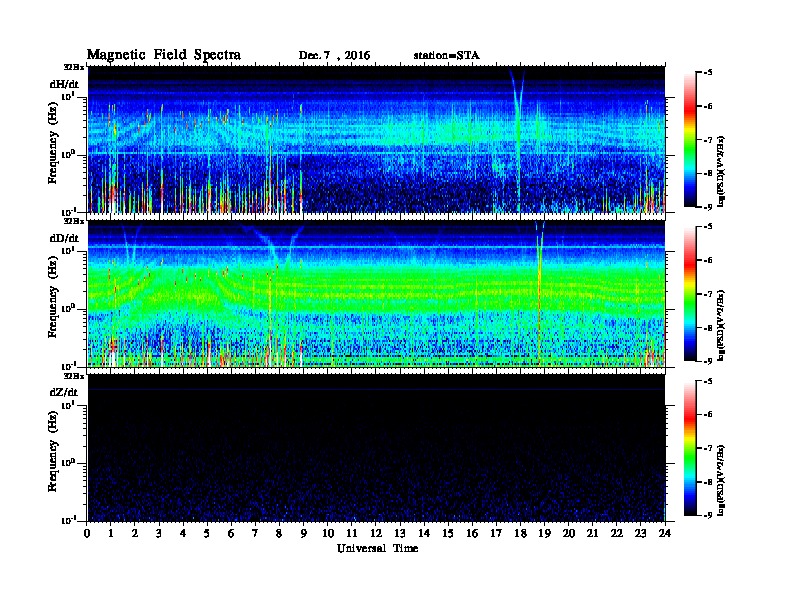Click hour 10 on the Universal Time axis

[x=328, y=533]
